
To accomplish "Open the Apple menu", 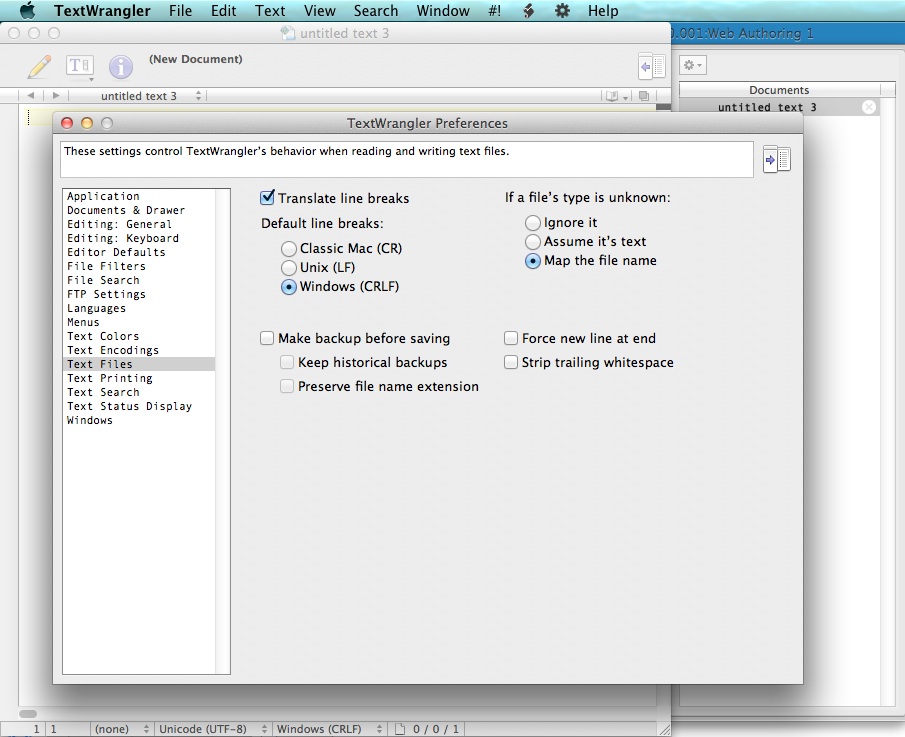I will [x=27, y=10].
